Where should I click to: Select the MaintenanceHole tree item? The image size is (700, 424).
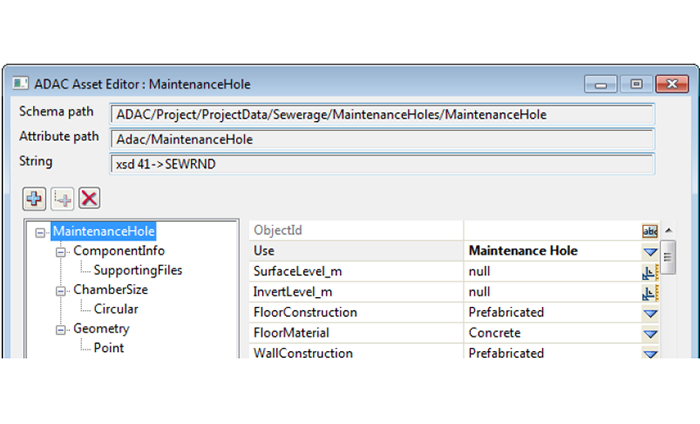click(104, 231)
